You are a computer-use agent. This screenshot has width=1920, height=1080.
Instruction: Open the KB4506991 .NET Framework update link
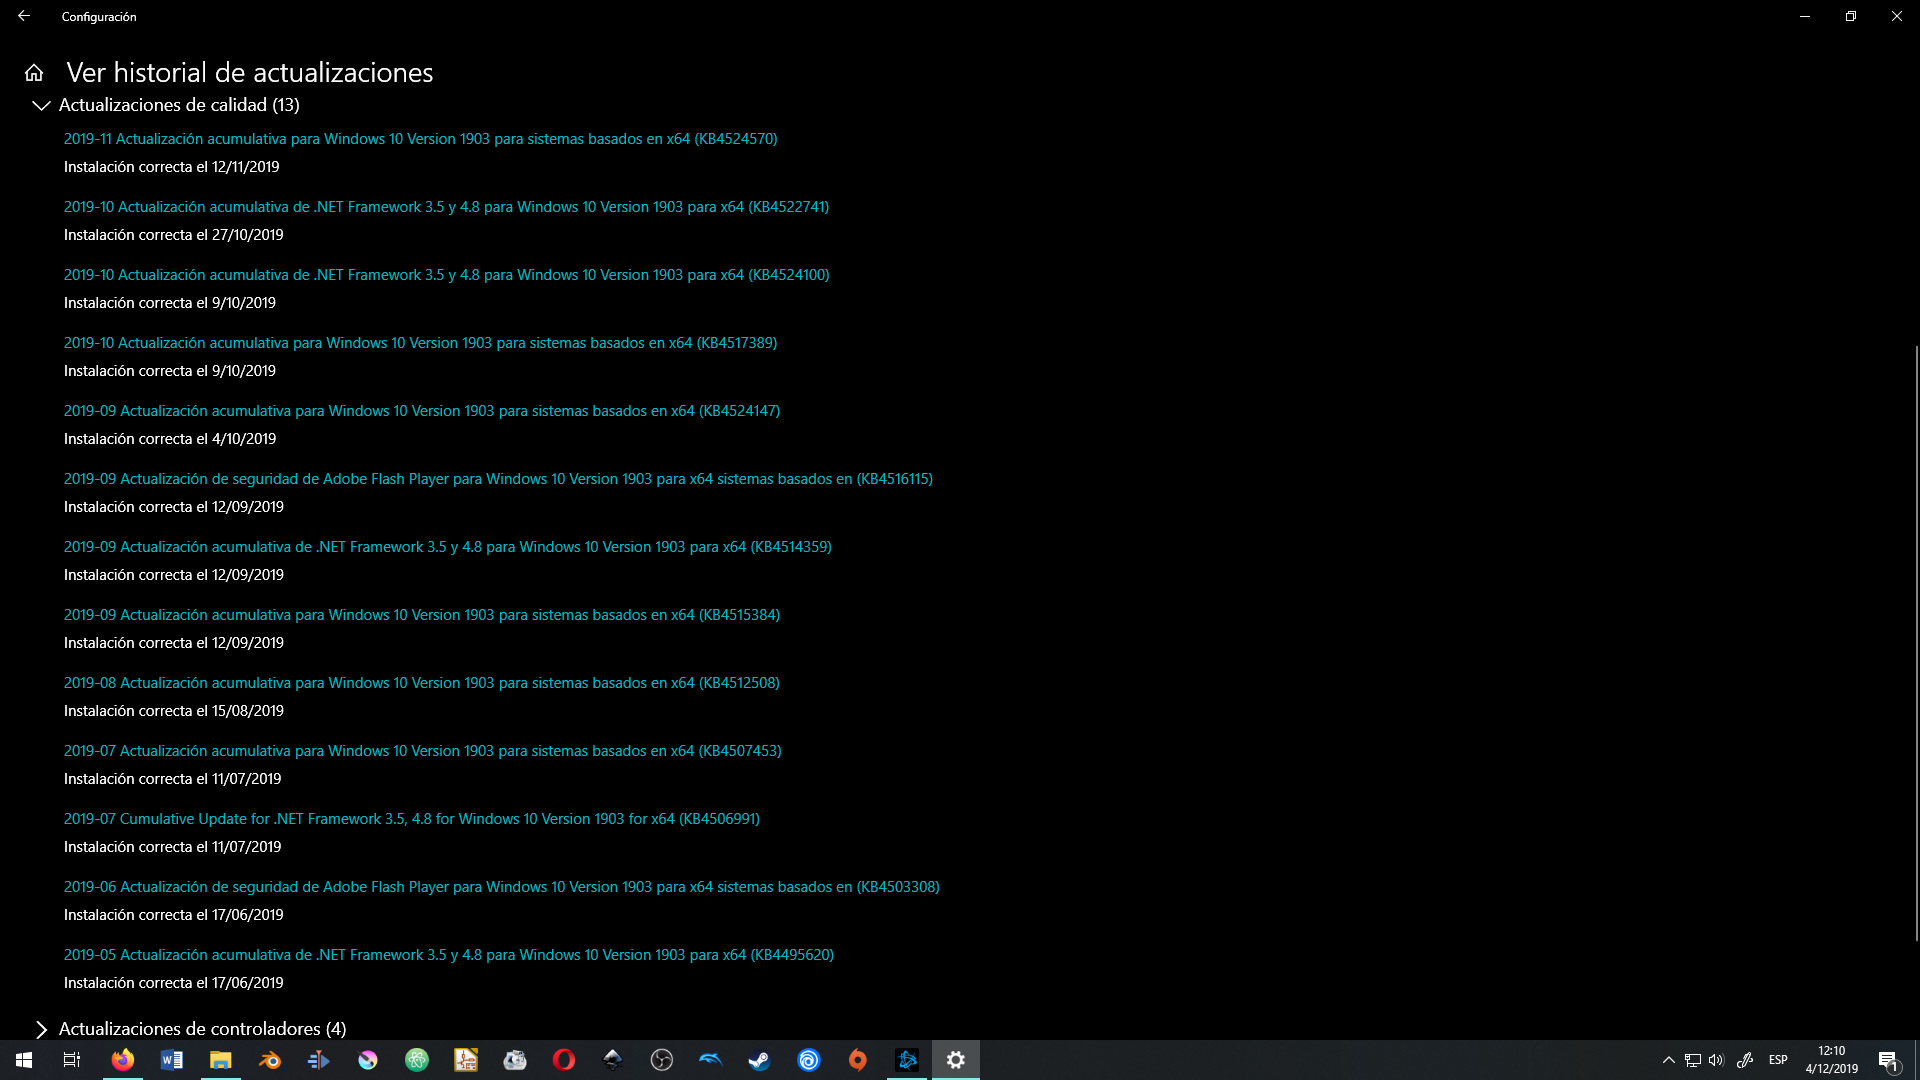[x=411, y=819]
